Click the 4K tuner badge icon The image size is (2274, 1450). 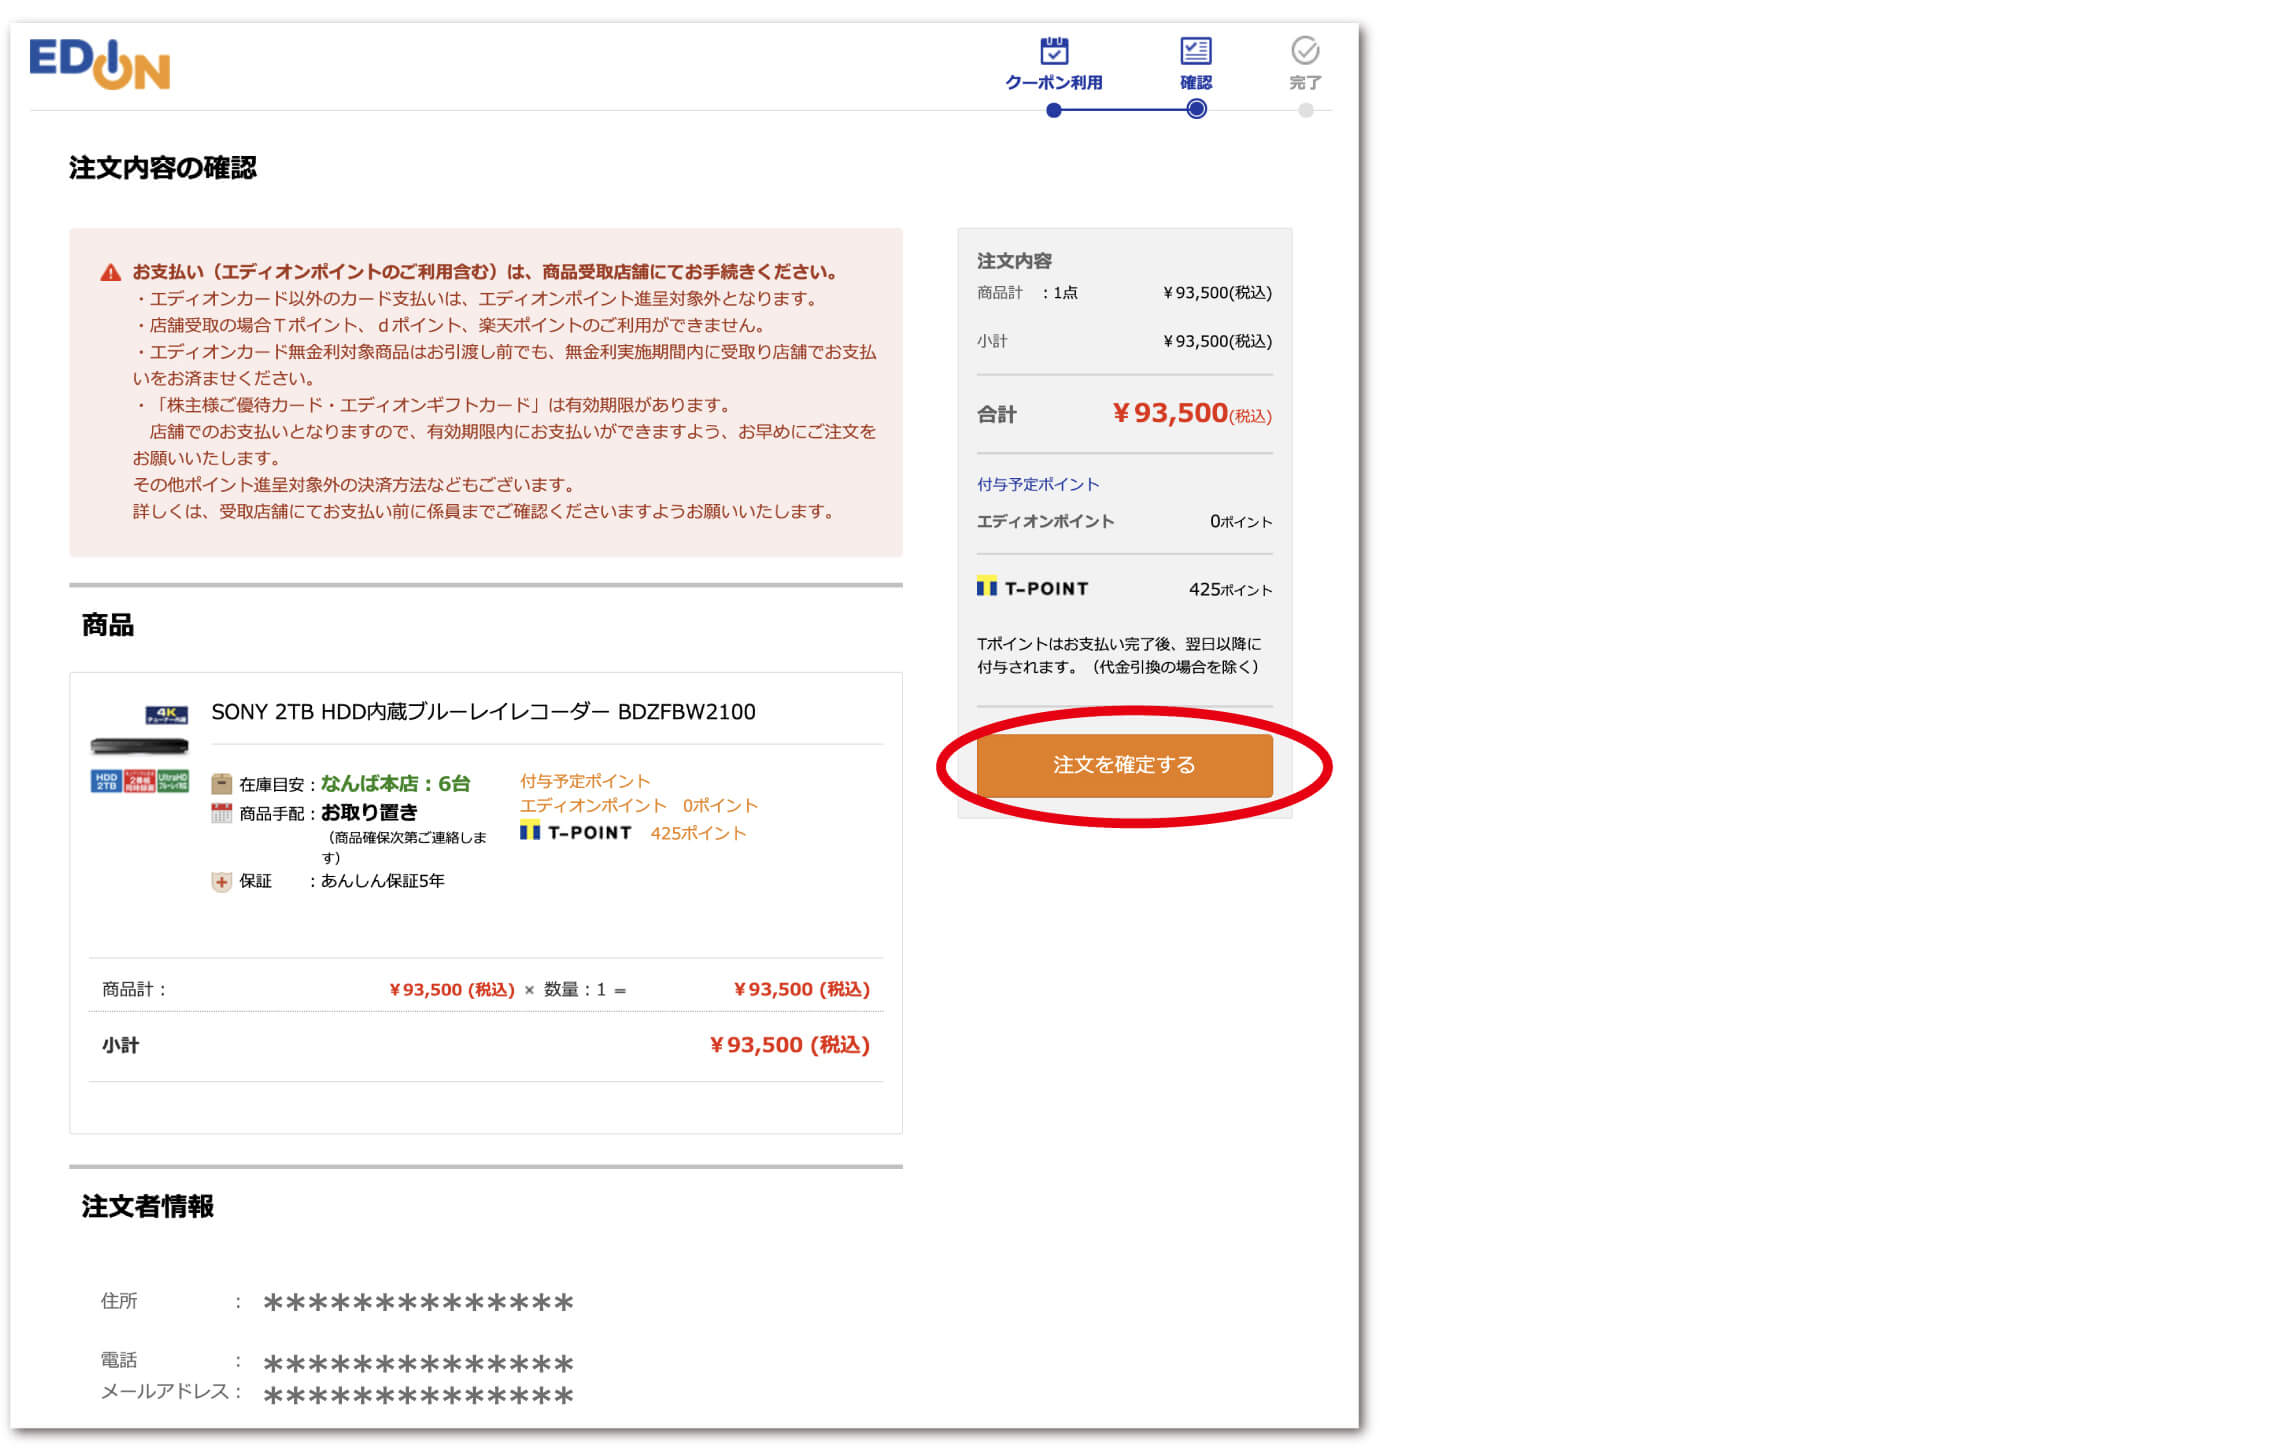[167, 714]
